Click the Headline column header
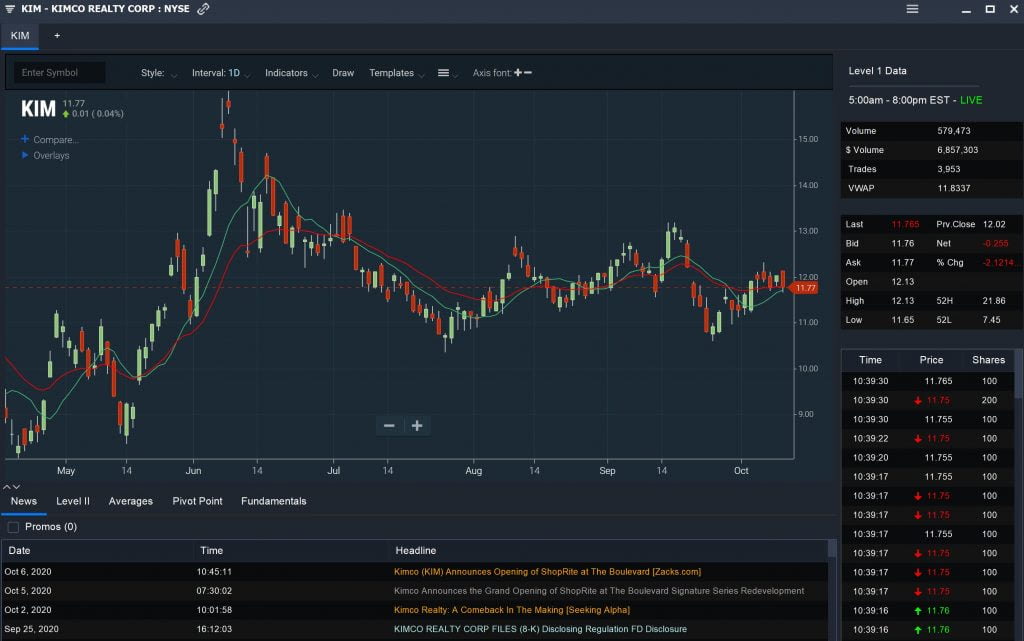The image size is (1024, 641). click(x=415, y=550)
